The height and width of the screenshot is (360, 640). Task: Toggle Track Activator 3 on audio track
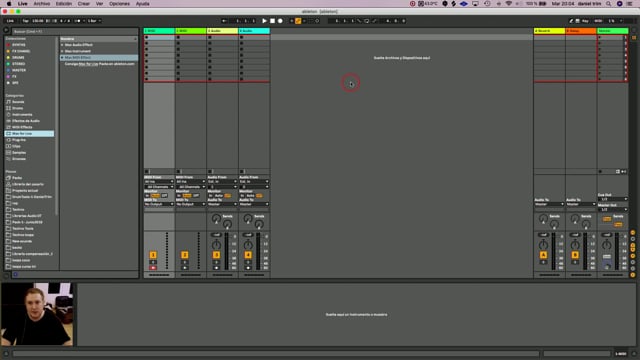pos(216,255)
